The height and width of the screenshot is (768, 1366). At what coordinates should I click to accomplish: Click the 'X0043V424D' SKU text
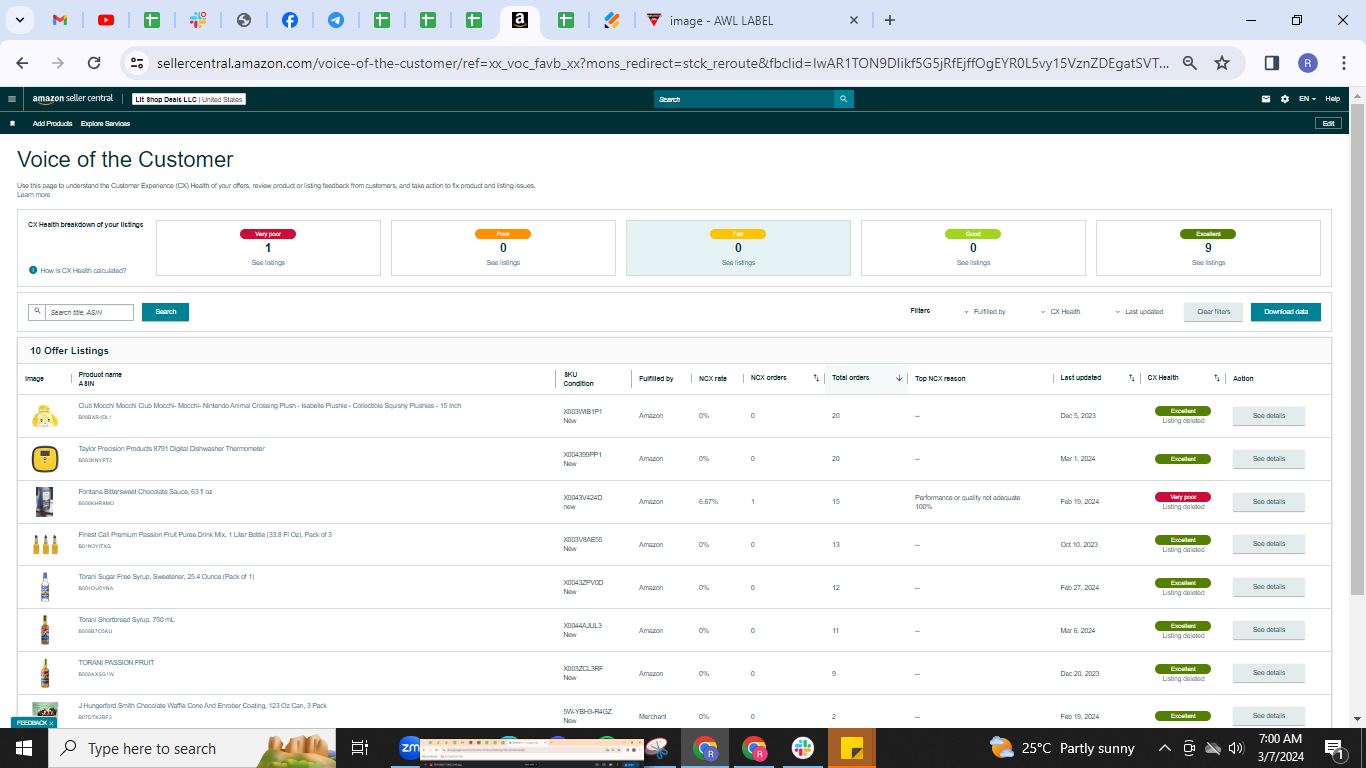click(583, 497)
